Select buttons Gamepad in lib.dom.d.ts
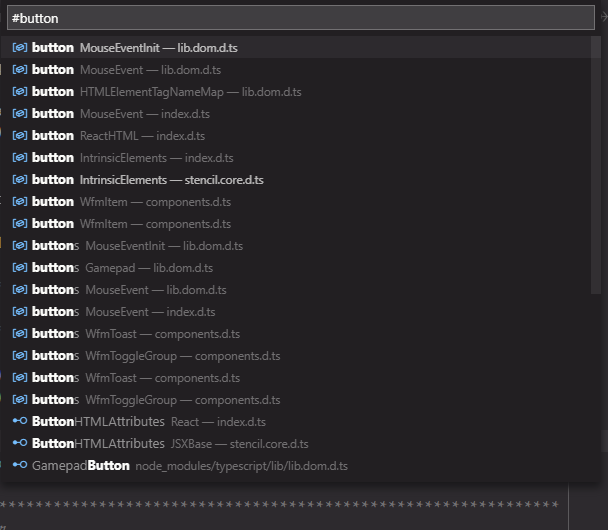Image resolution: width=608 pixels, height=530 pixels. click(x=301, y=268)
